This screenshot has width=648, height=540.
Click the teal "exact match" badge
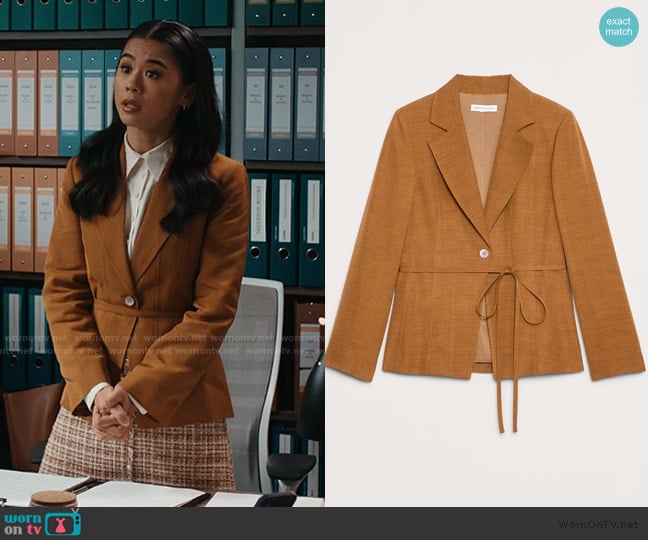[x=619, y=27]
